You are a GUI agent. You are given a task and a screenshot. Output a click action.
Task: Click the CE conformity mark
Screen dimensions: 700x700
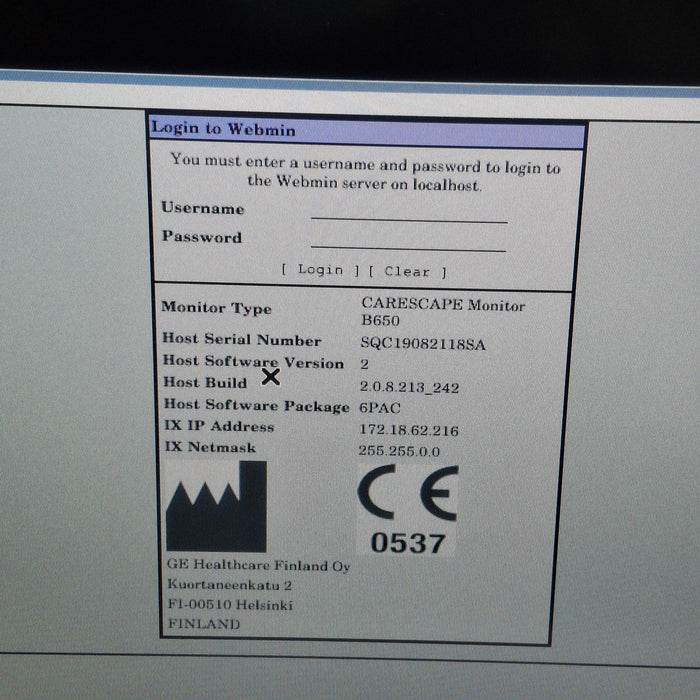407,494
